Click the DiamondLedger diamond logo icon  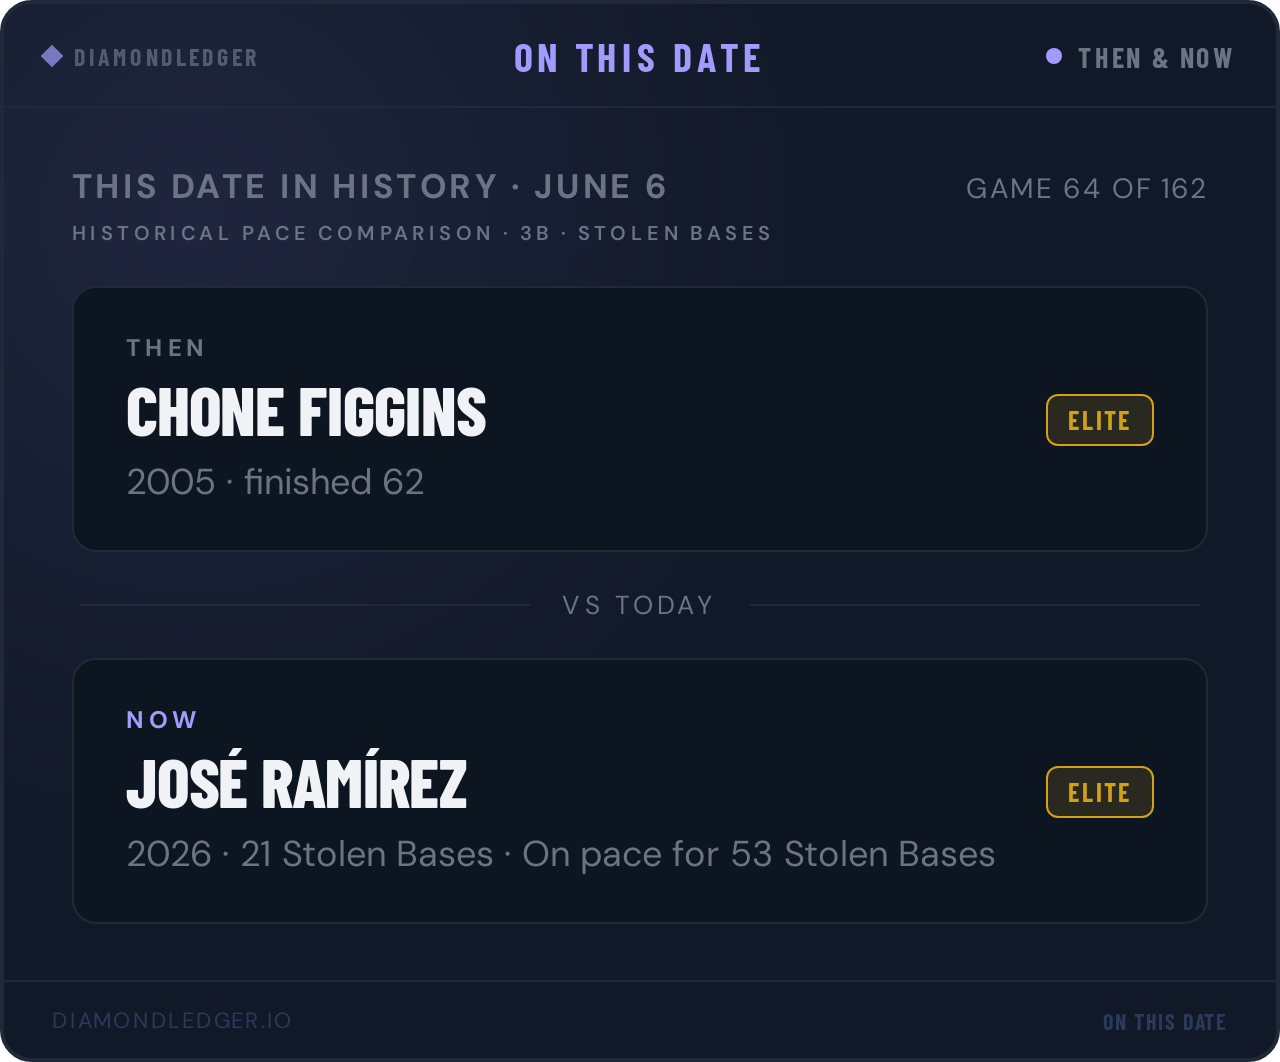point(52,57)
